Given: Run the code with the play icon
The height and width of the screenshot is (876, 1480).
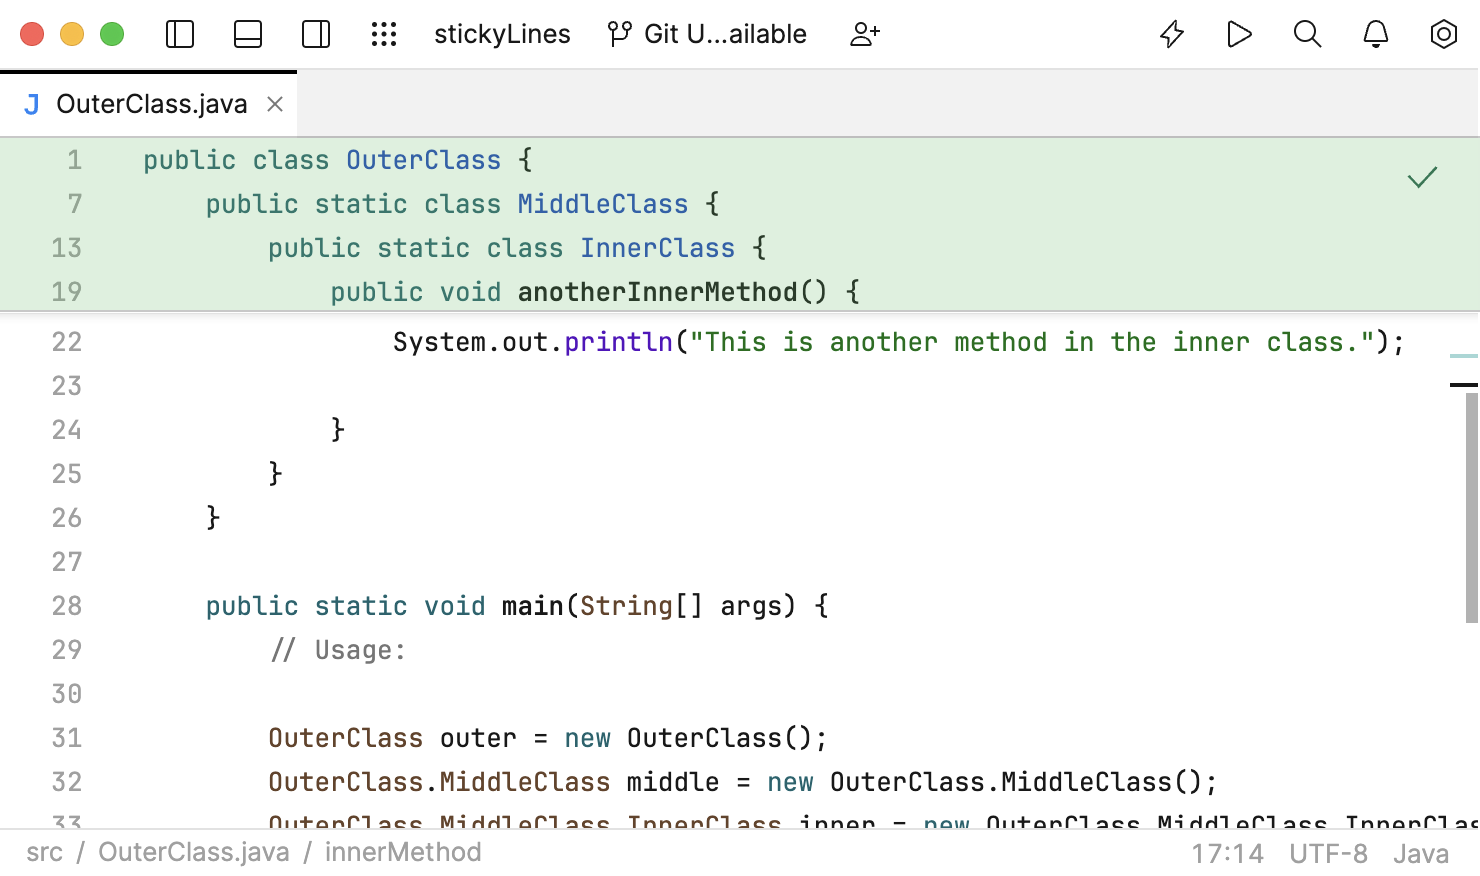Looking at the screenshot, I should coord(1239,34).
